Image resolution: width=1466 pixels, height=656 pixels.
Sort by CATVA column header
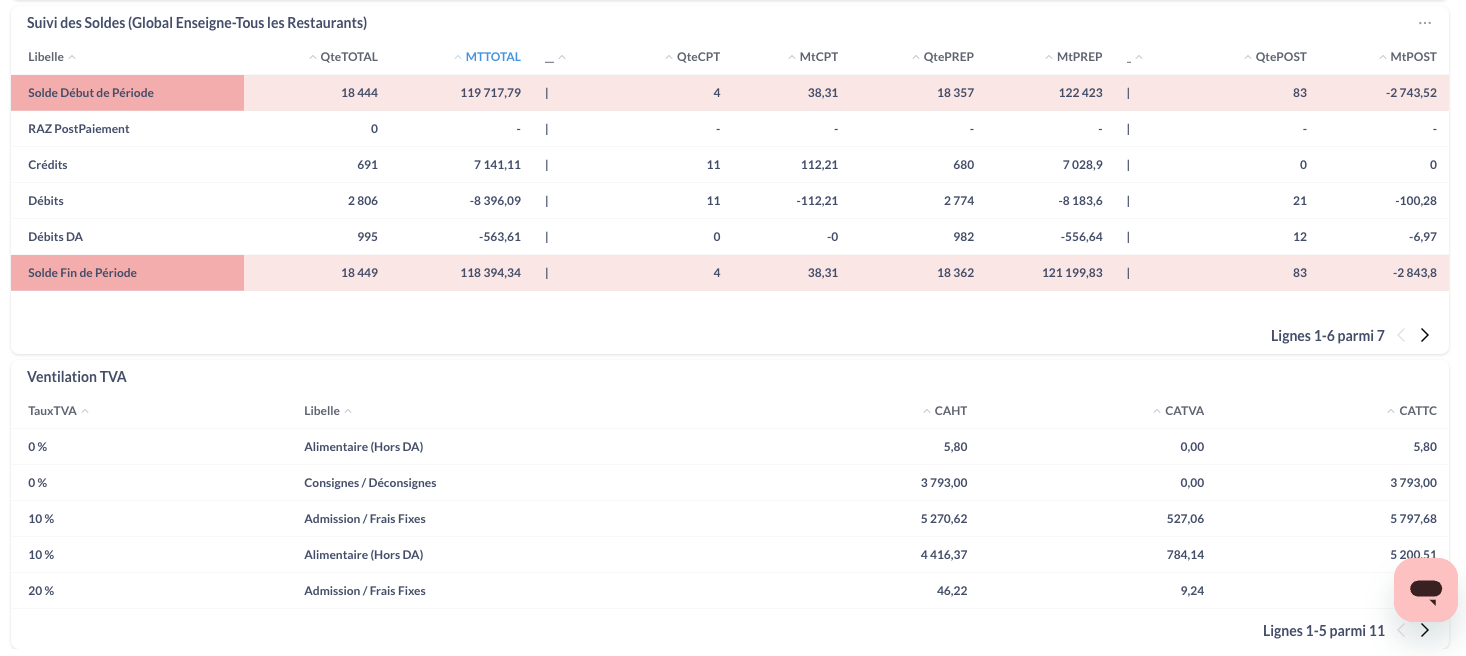coord(1184,411)
